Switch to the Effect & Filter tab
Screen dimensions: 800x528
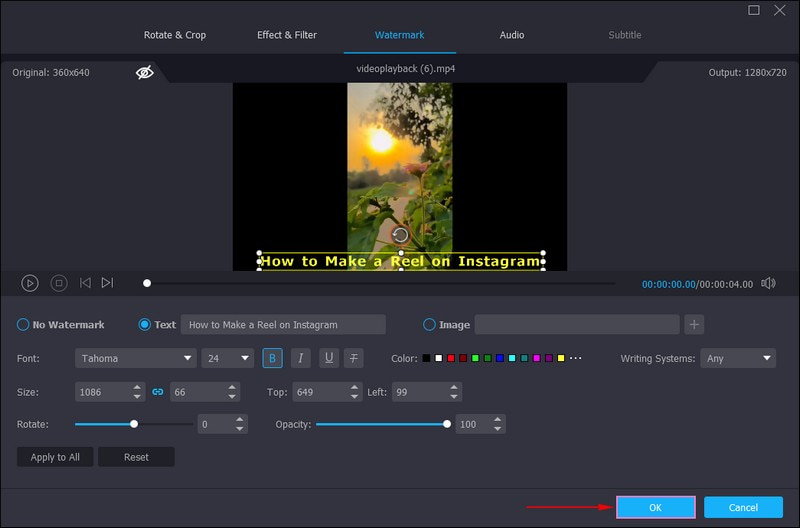pyautogui.click(x=287, y=35)
